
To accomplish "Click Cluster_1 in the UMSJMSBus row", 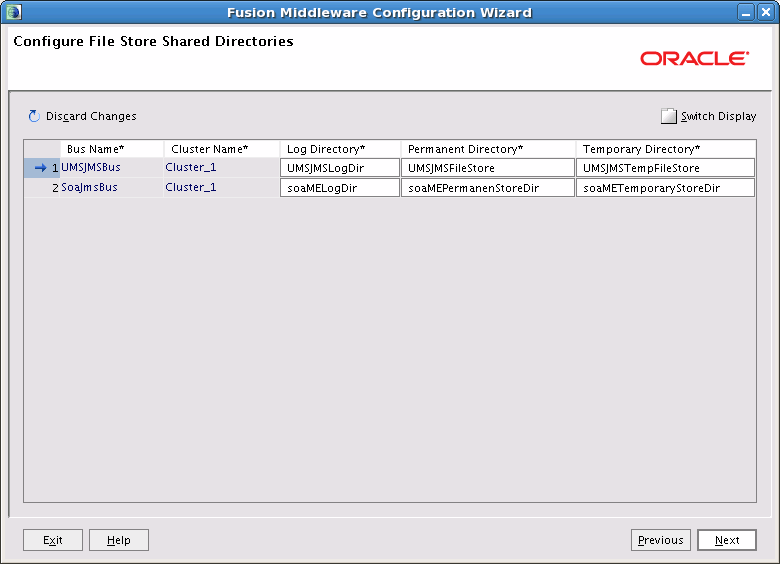I will [x=221, y=168].
